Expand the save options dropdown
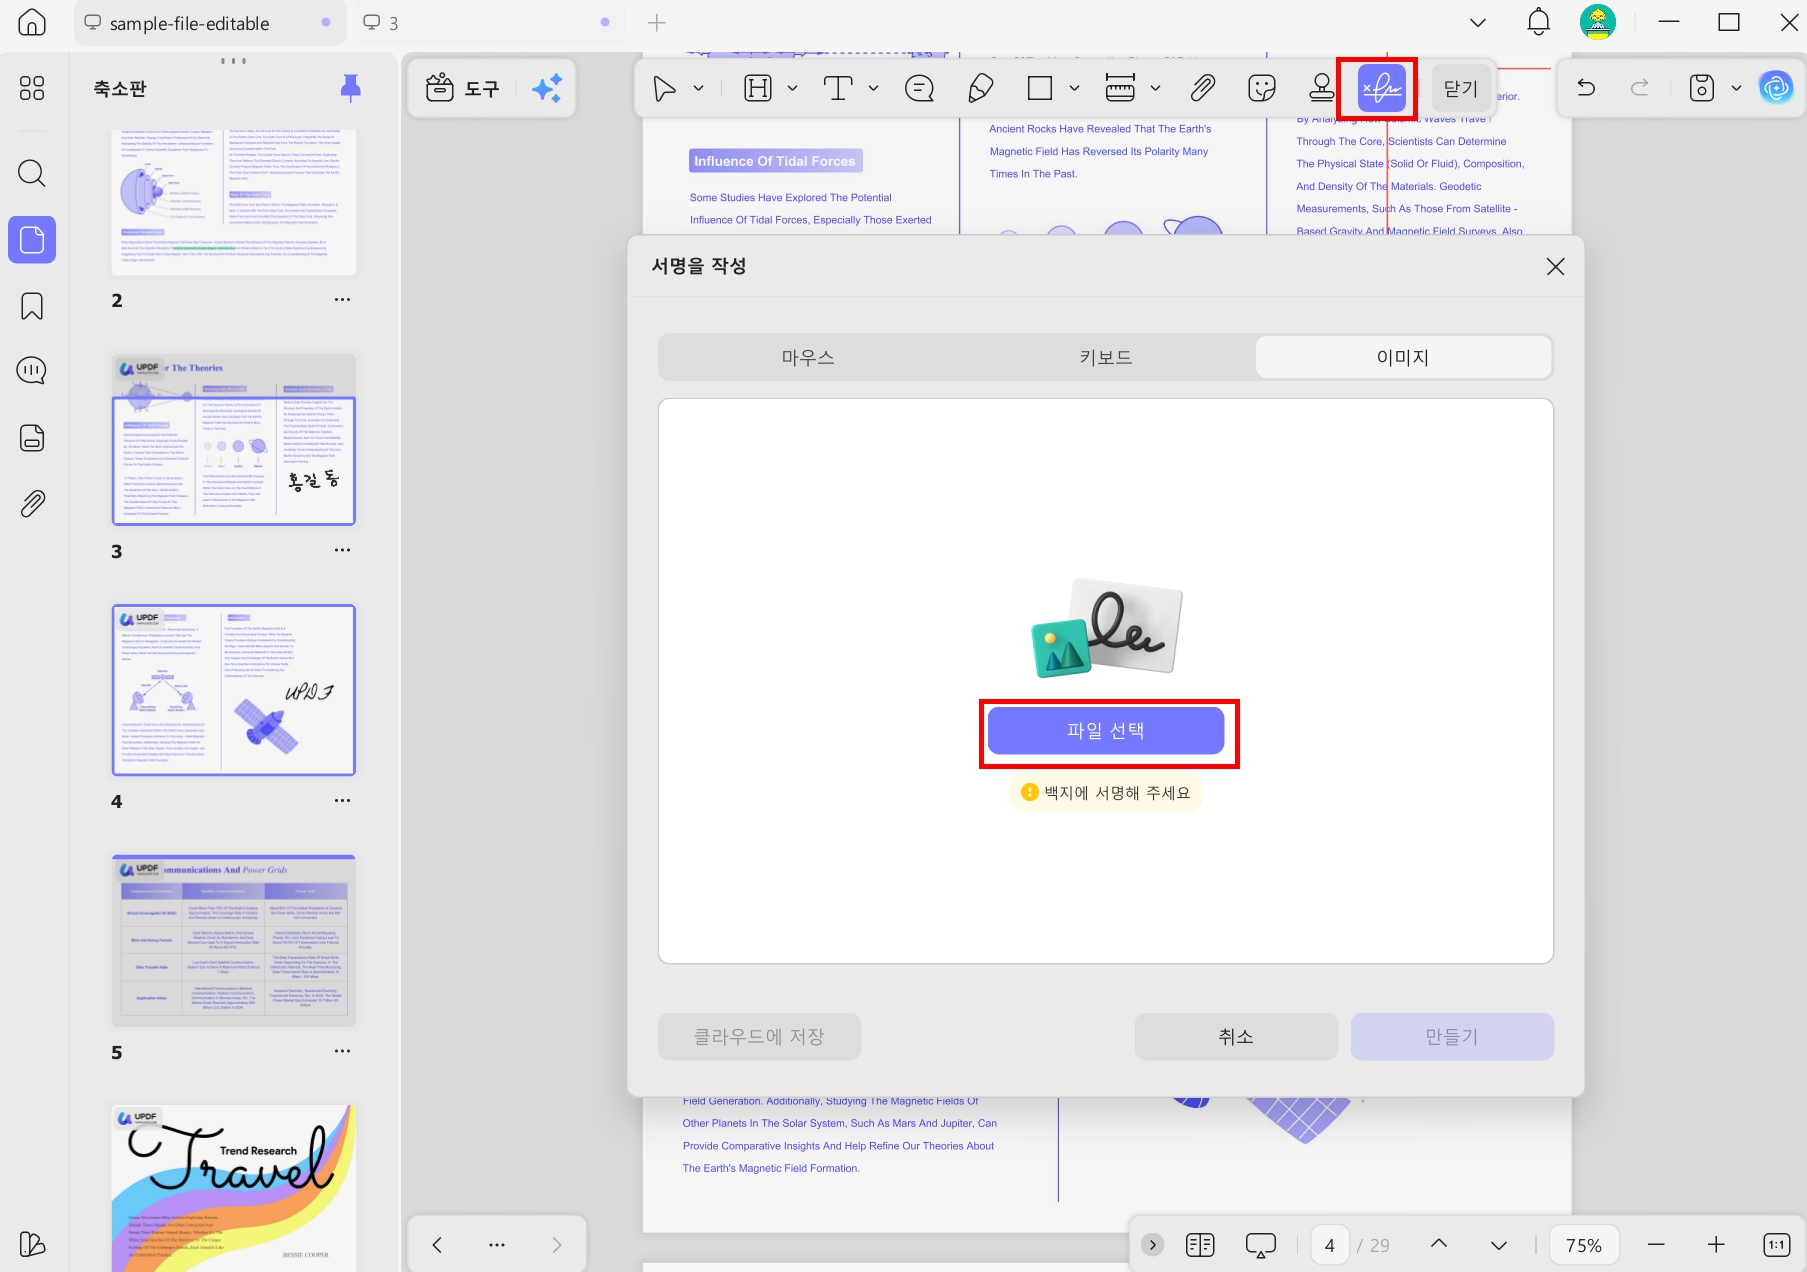 [1736, 88]
